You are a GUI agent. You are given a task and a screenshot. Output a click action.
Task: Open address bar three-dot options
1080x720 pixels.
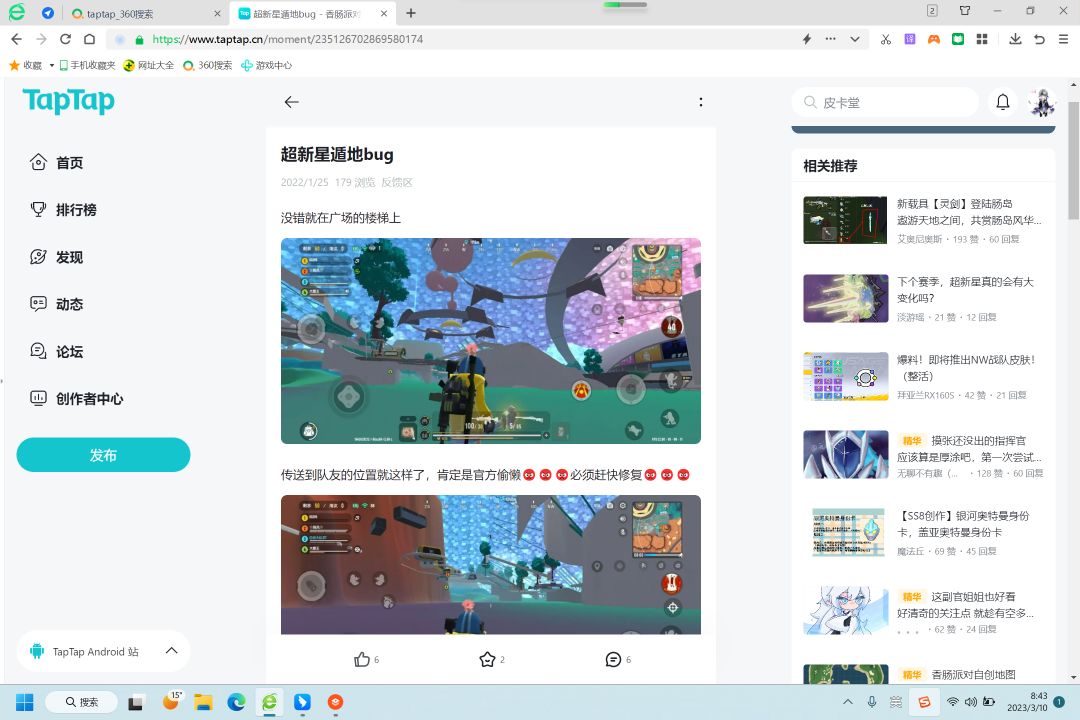831,39
